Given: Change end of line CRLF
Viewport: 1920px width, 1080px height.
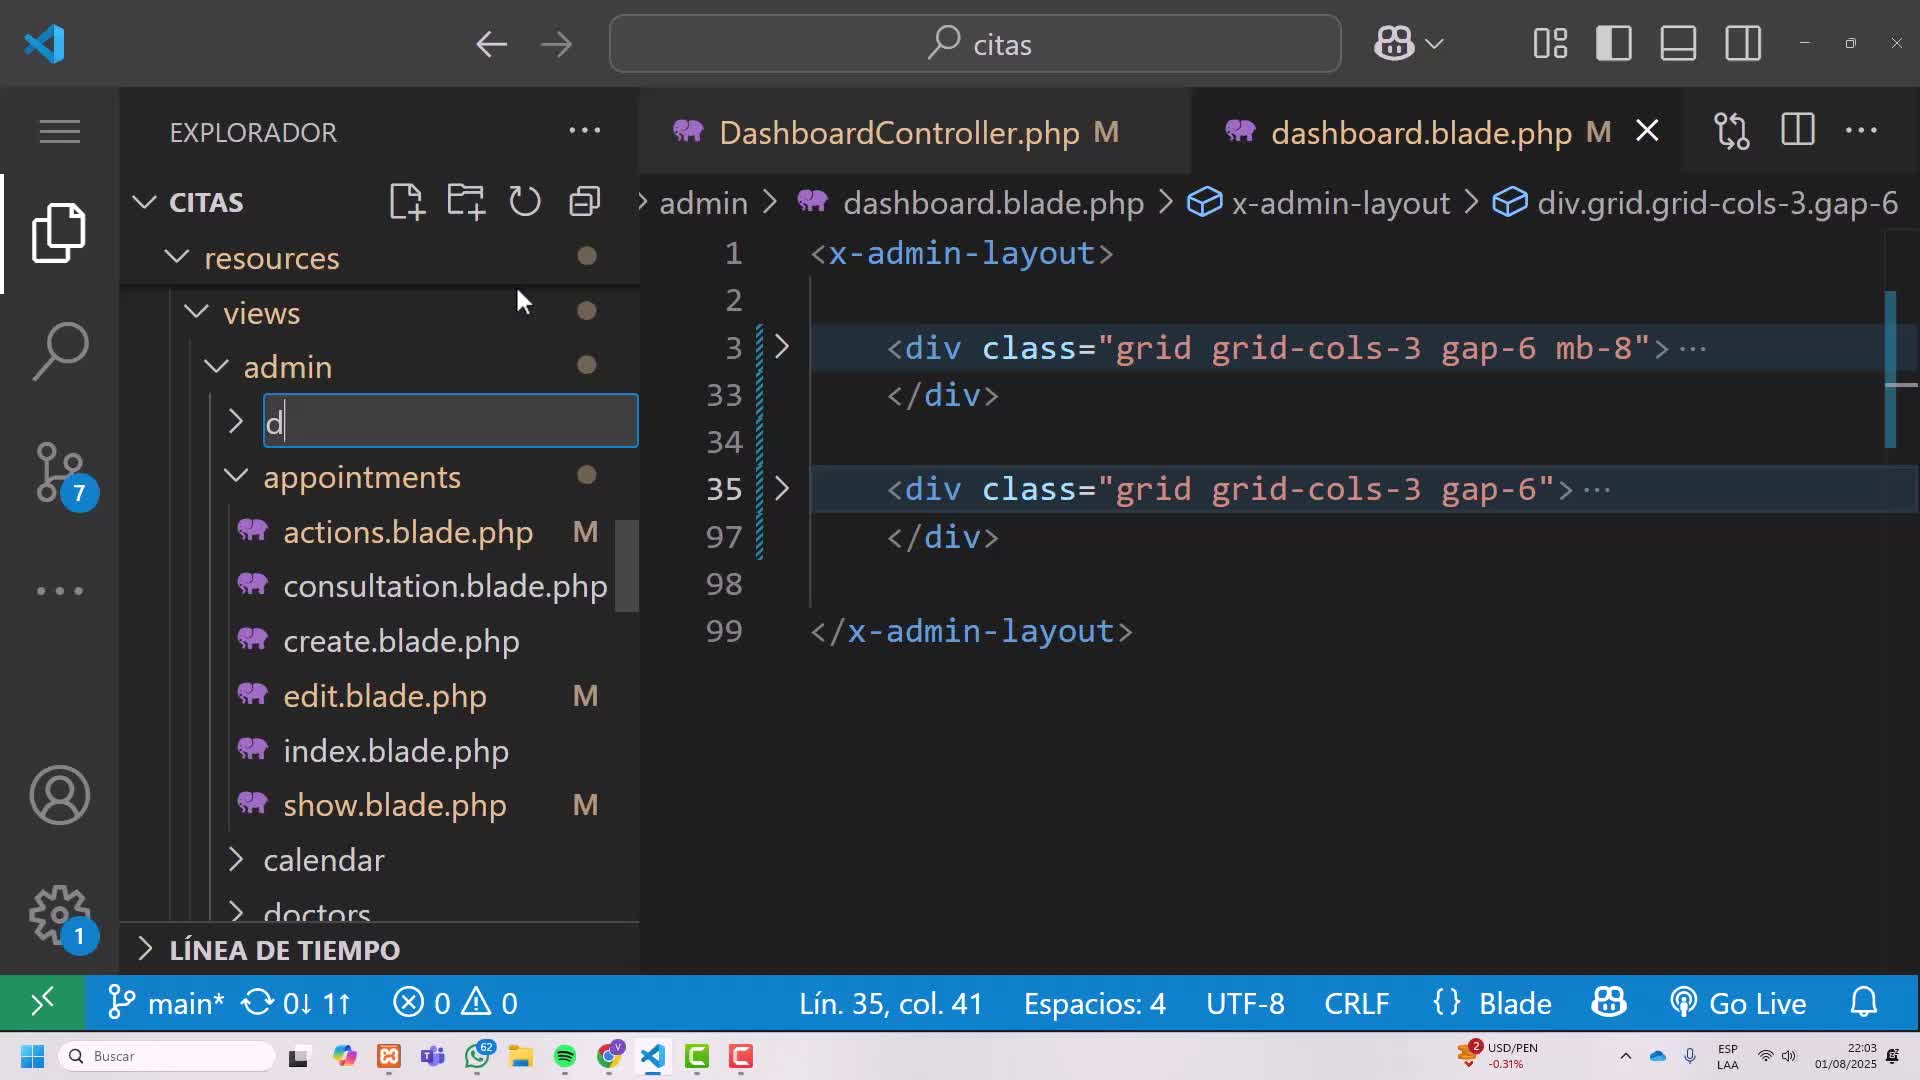Looking at the screenshot, I should pyautogui.click(x=1357, y=1003).
